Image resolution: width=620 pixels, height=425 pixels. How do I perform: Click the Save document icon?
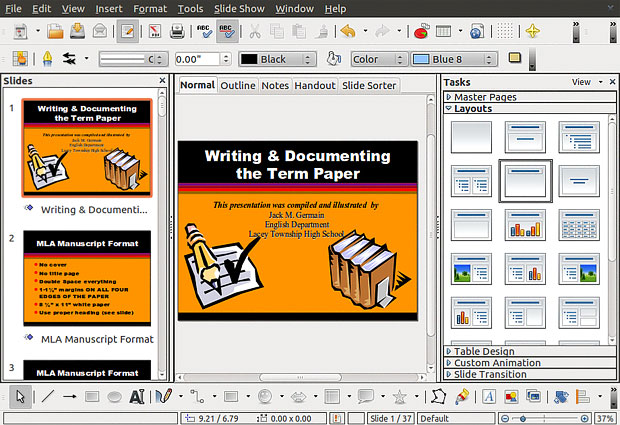[77, 31]
